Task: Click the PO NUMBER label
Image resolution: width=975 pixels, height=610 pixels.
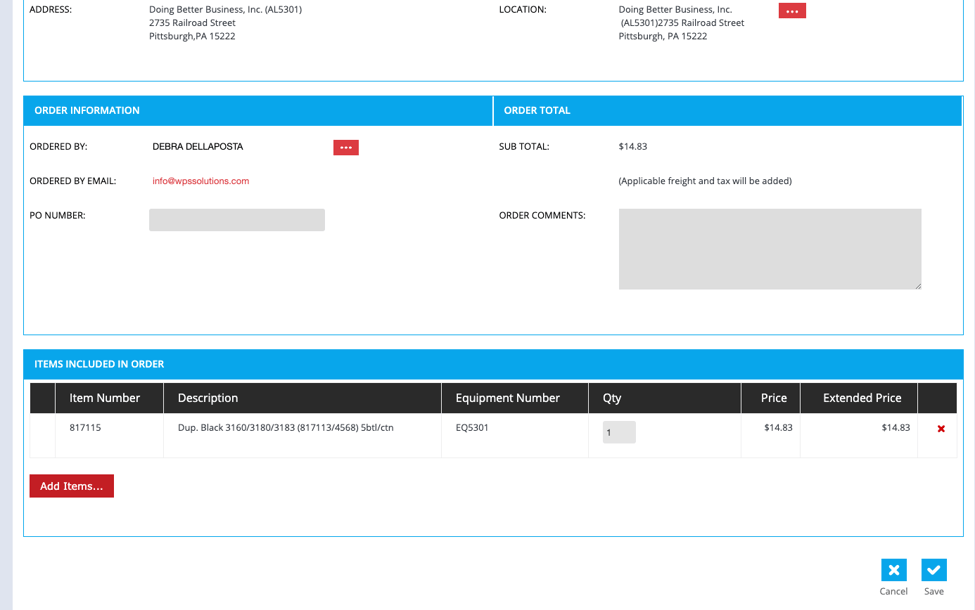Action: pos(57,215)
